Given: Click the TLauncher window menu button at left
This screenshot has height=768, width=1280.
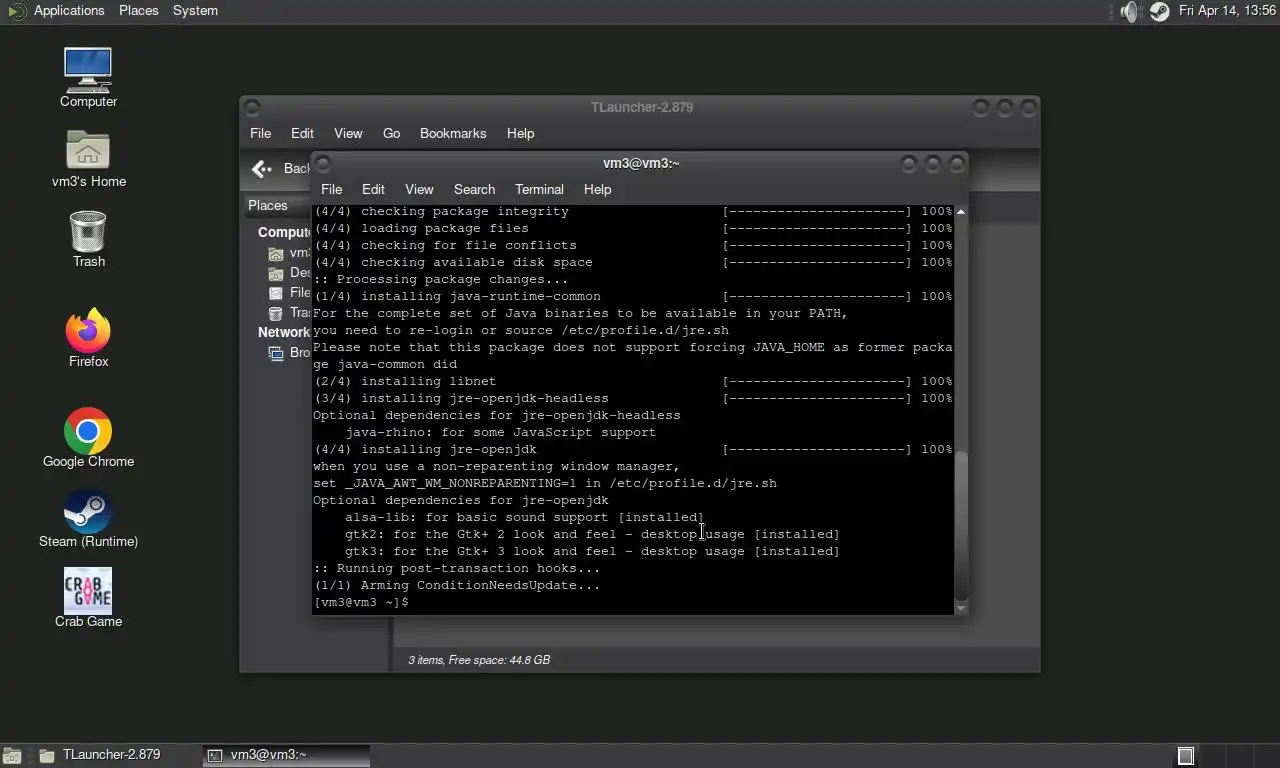Looking at the screenshot, I should [252, 107].
